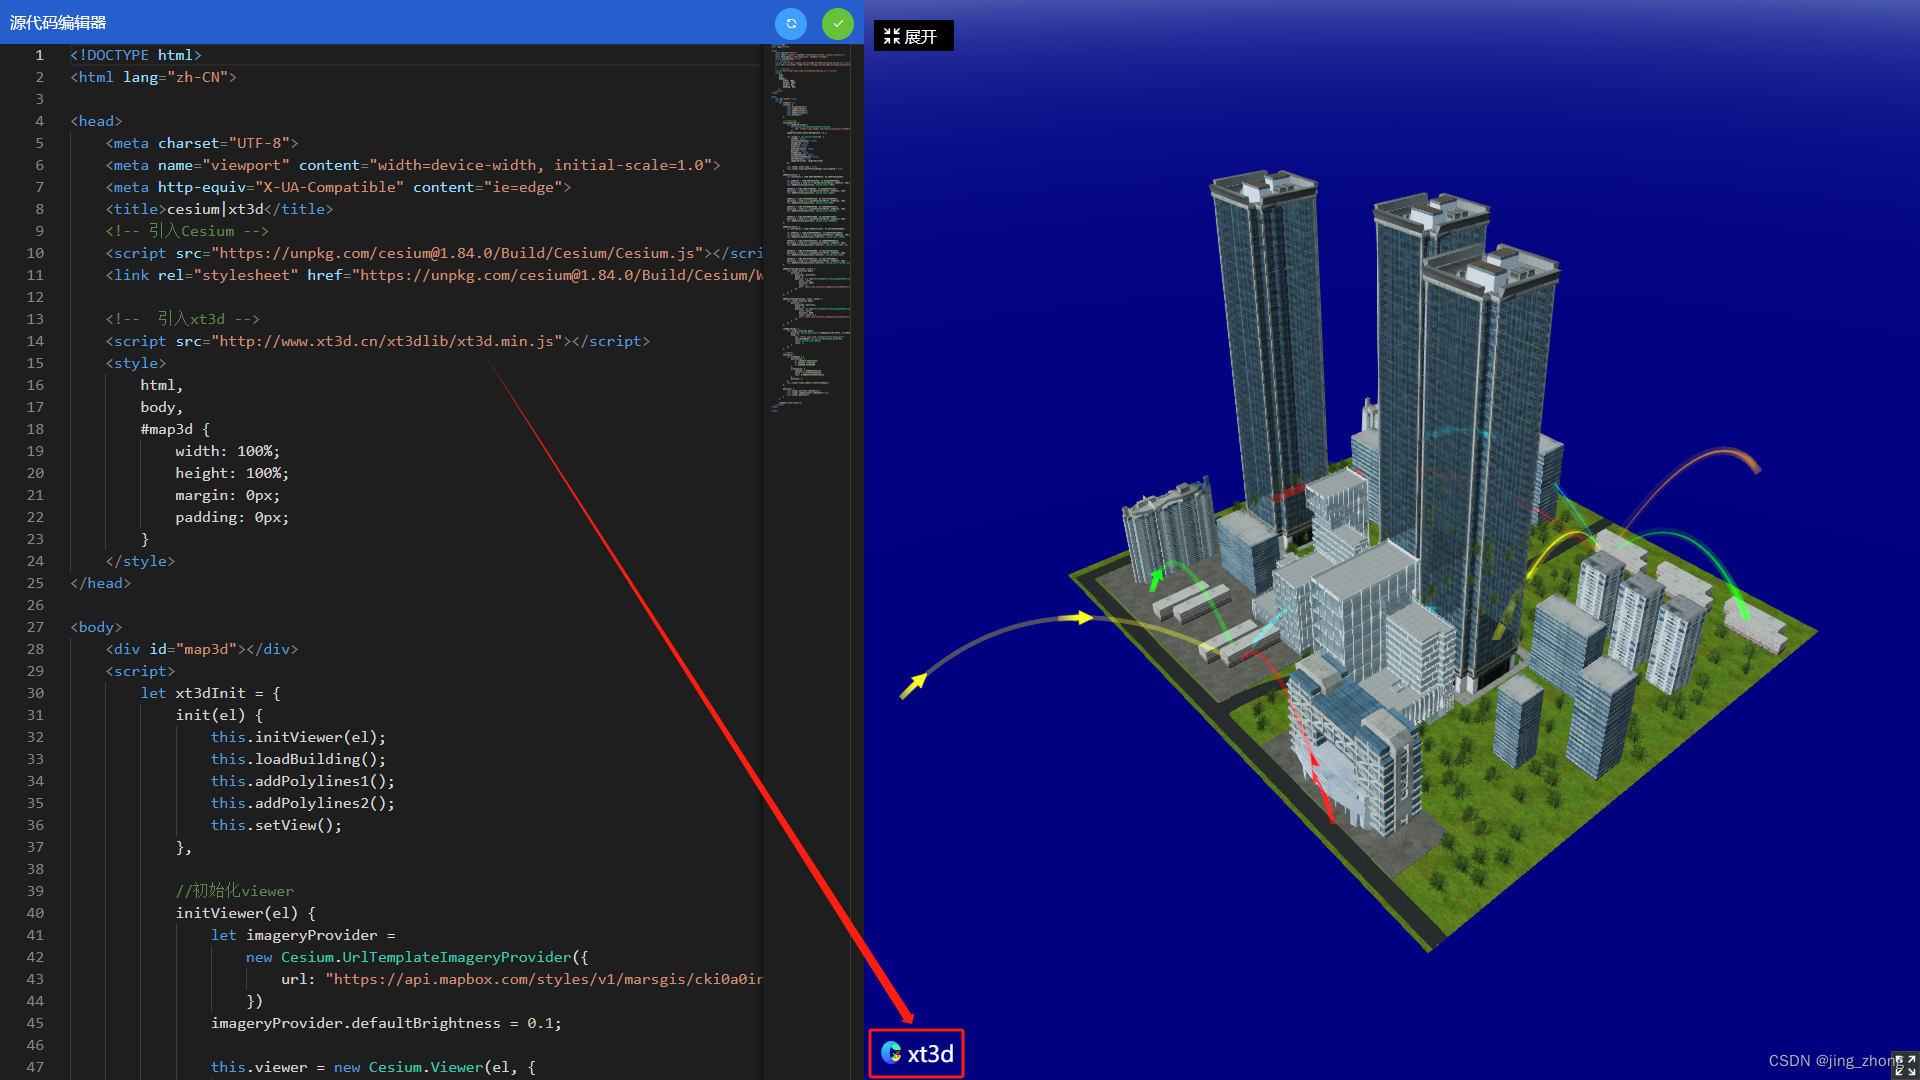Click line number 14 in gutter
This screenshot has height=1080, width=1920.
[x=35, y=341]
